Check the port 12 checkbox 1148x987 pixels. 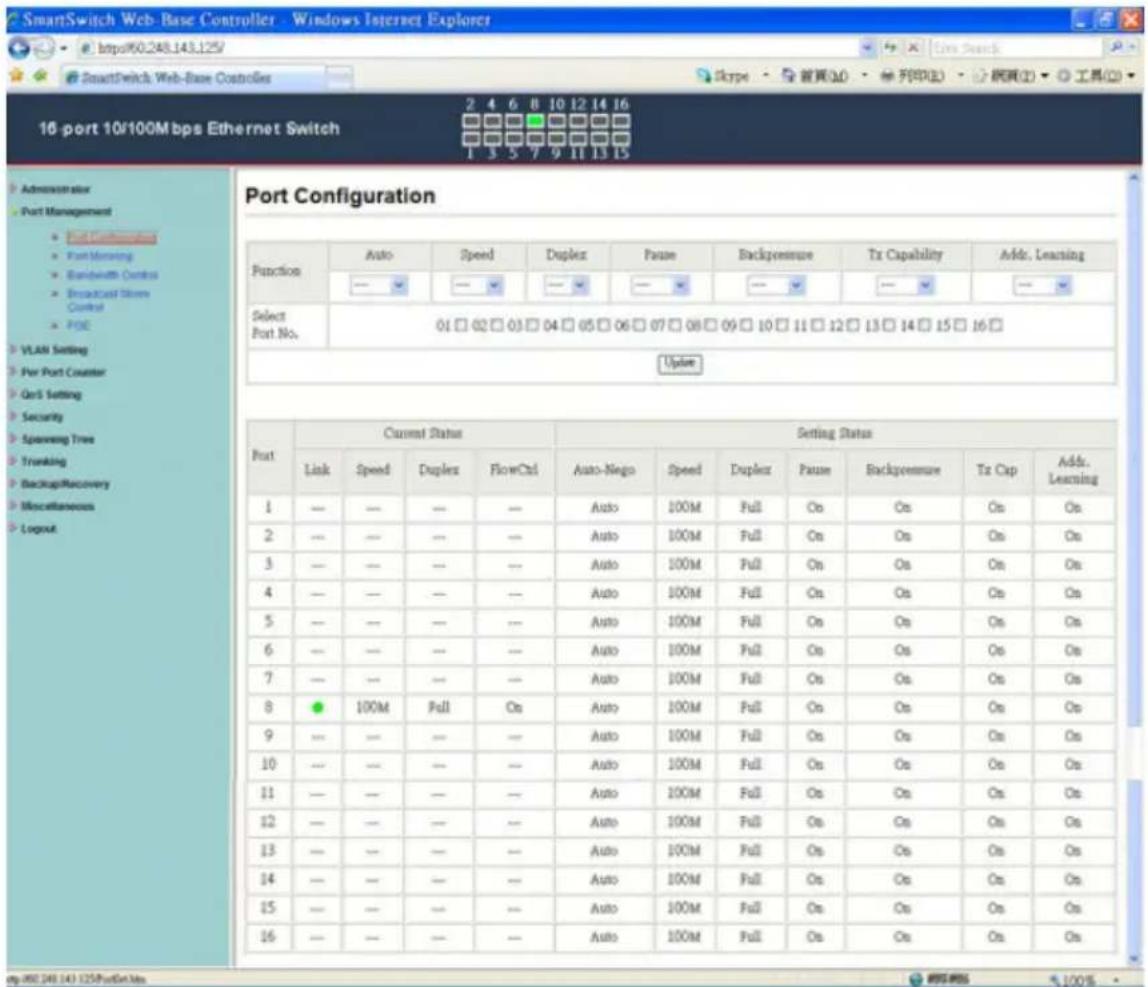(853, 325)
